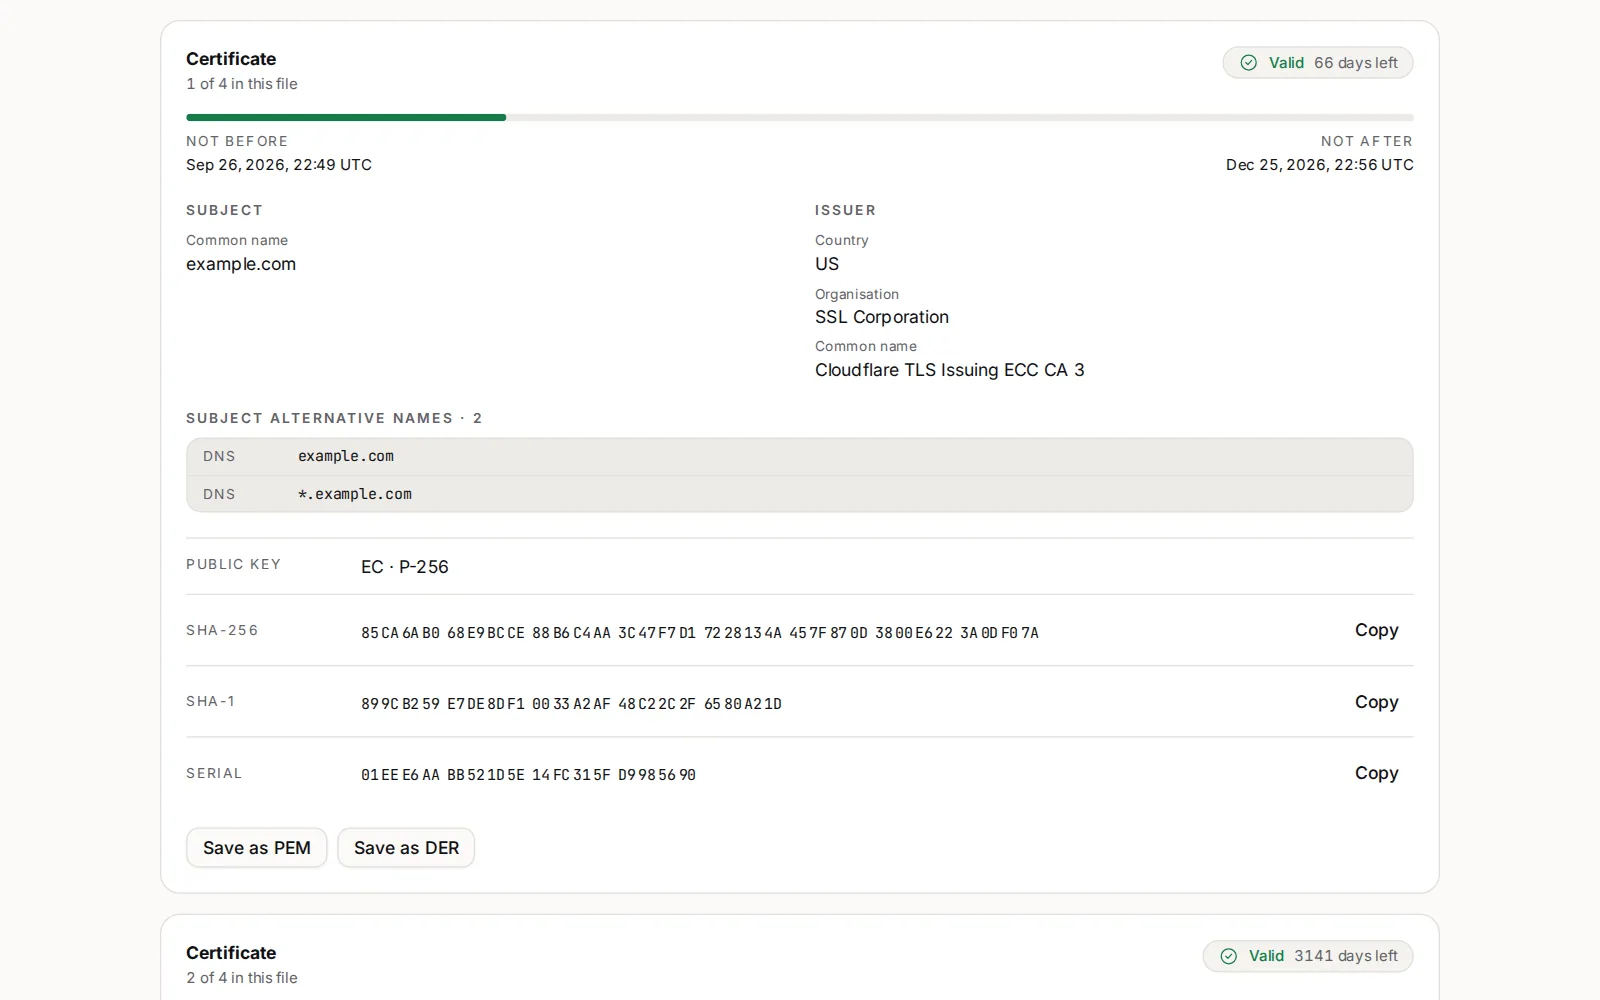
Task: Click the certificate validity progress bar
Action: 800,118
